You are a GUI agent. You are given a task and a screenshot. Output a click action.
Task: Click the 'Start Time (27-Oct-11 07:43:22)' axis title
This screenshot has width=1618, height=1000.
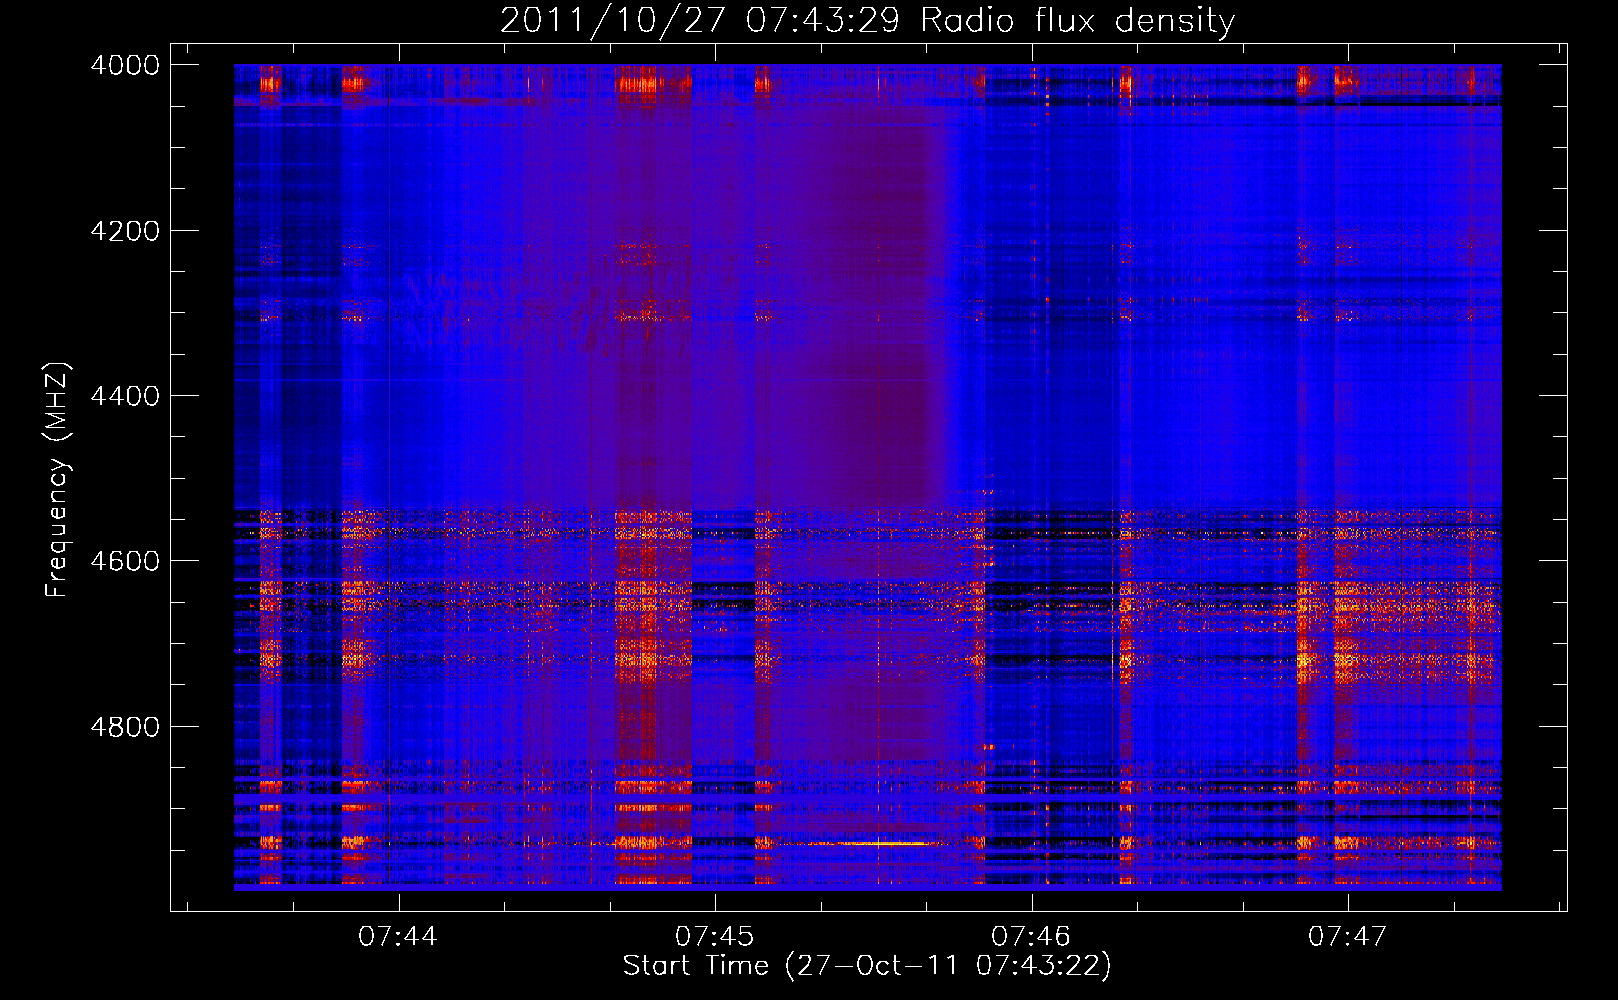click(867, 966)
